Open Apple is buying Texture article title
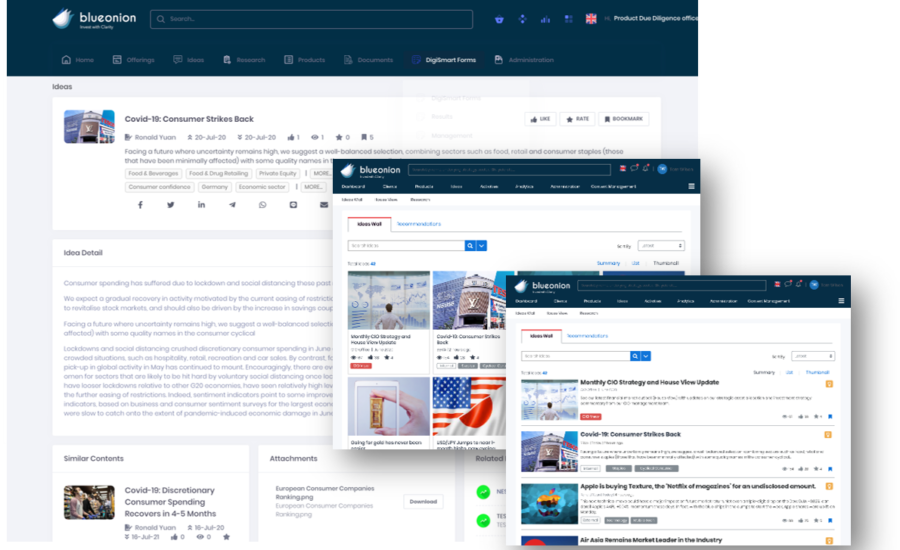The image size is (900, 550). 697,486
